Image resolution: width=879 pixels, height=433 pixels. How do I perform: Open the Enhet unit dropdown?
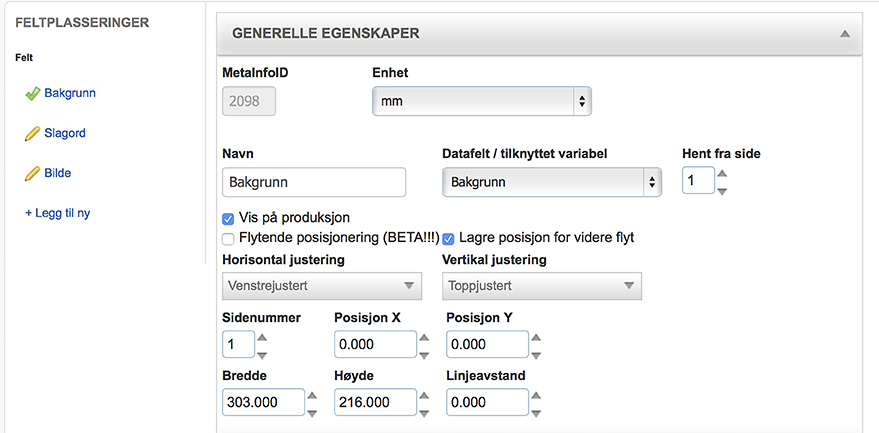[x=481, y=101]
